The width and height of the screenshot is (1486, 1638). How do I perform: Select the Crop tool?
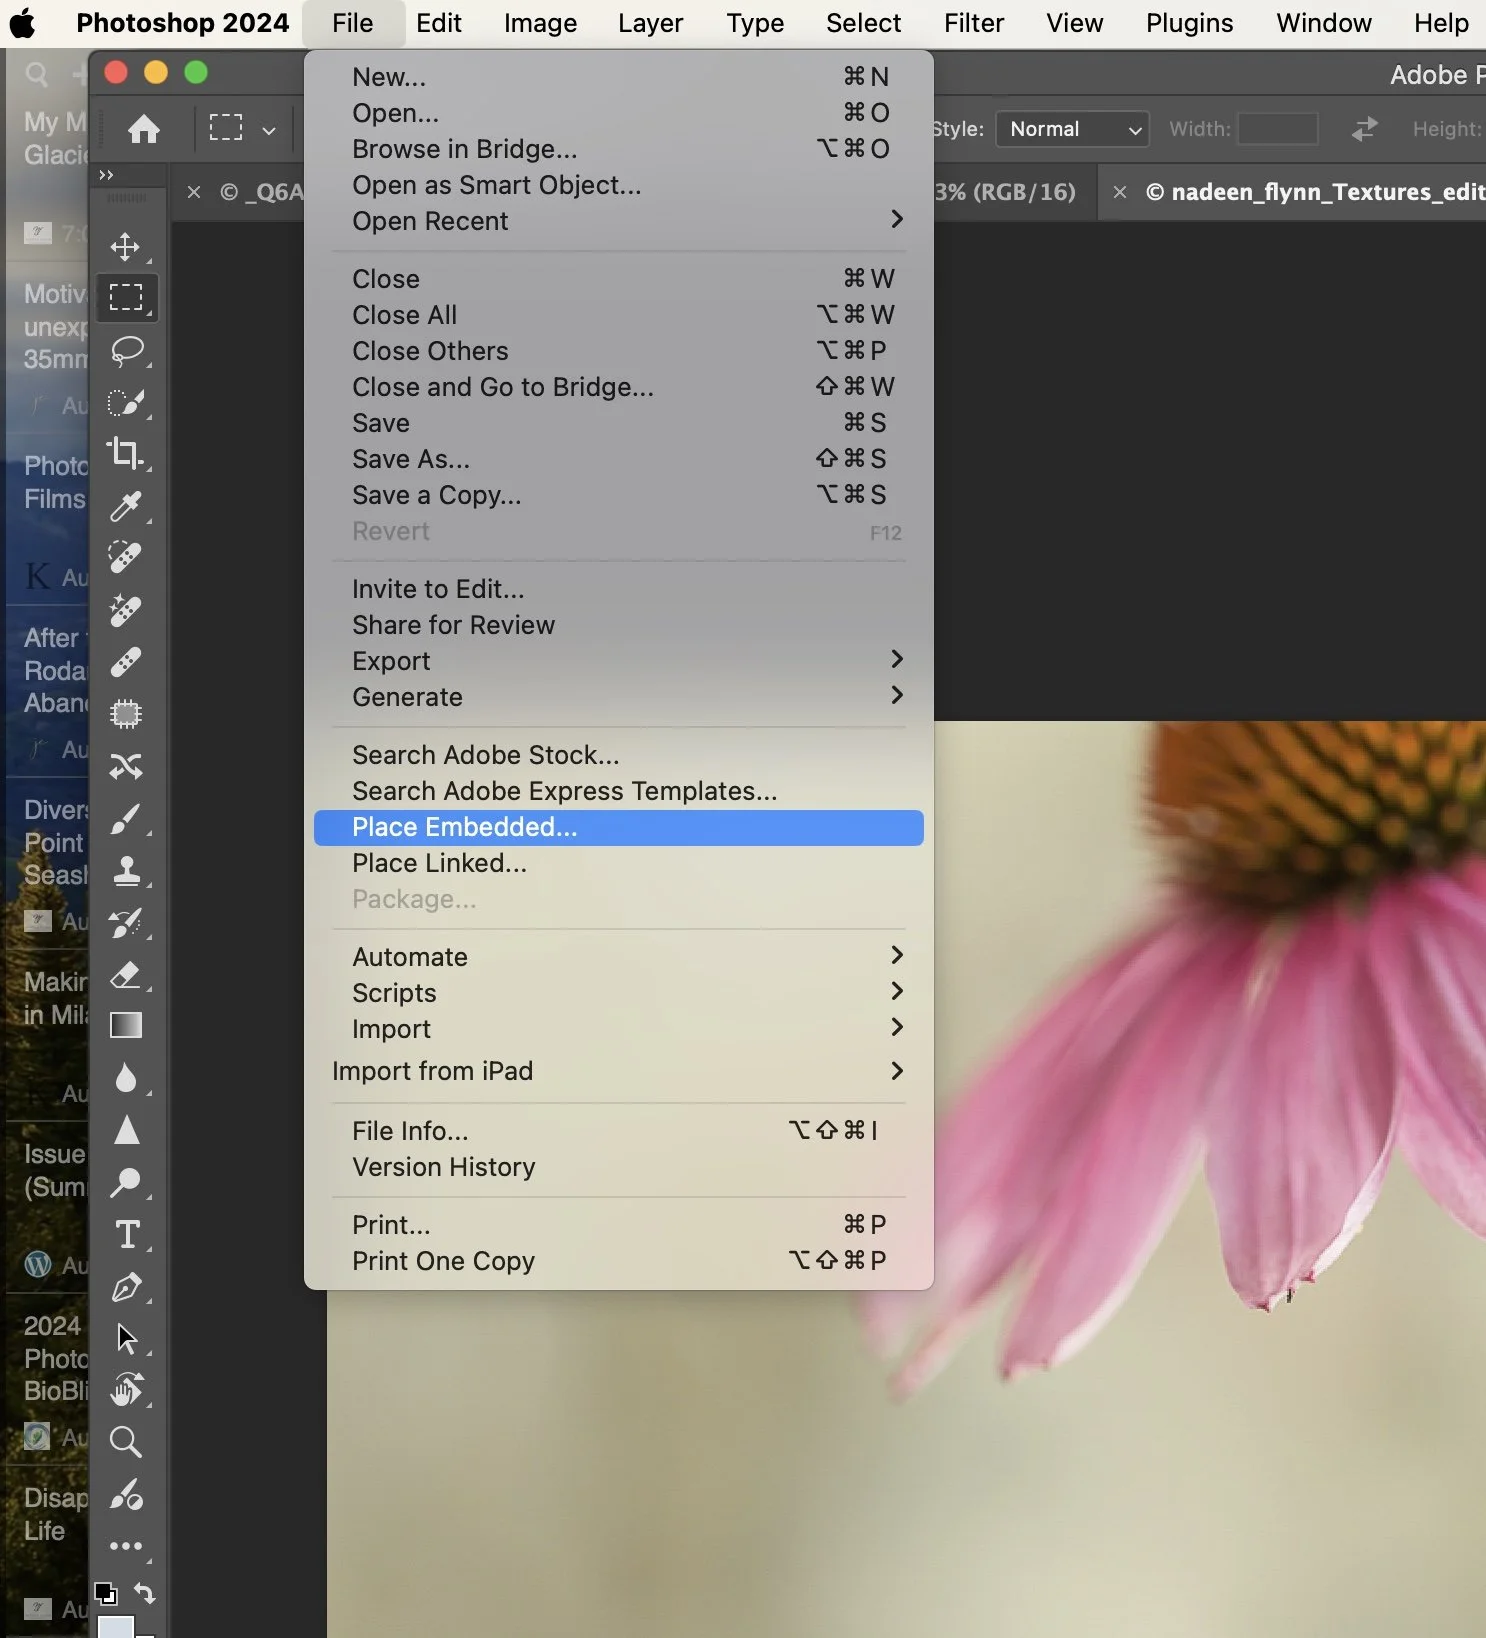(x=126, y=453)
